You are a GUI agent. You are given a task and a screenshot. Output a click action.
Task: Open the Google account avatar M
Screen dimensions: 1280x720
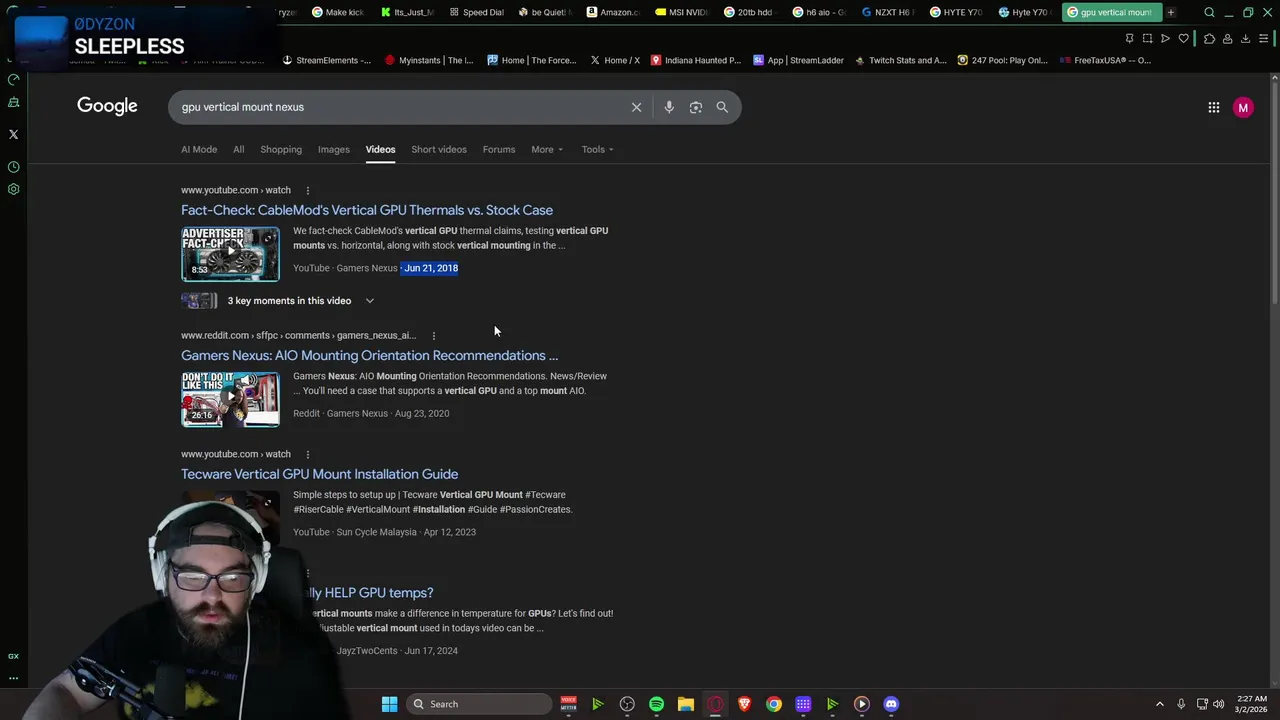pos(1243,107)
